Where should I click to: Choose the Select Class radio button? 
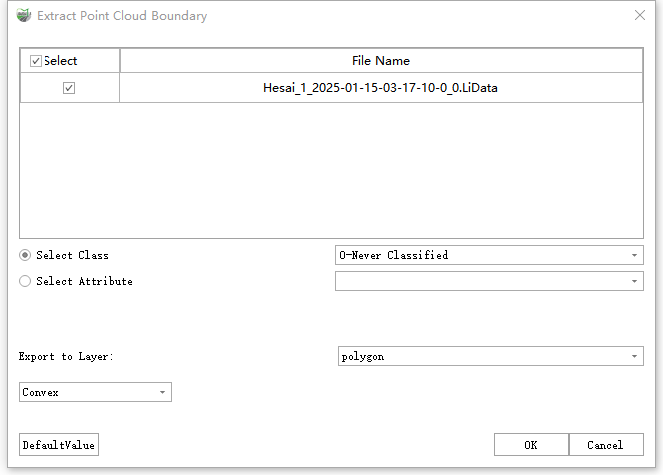26,255
